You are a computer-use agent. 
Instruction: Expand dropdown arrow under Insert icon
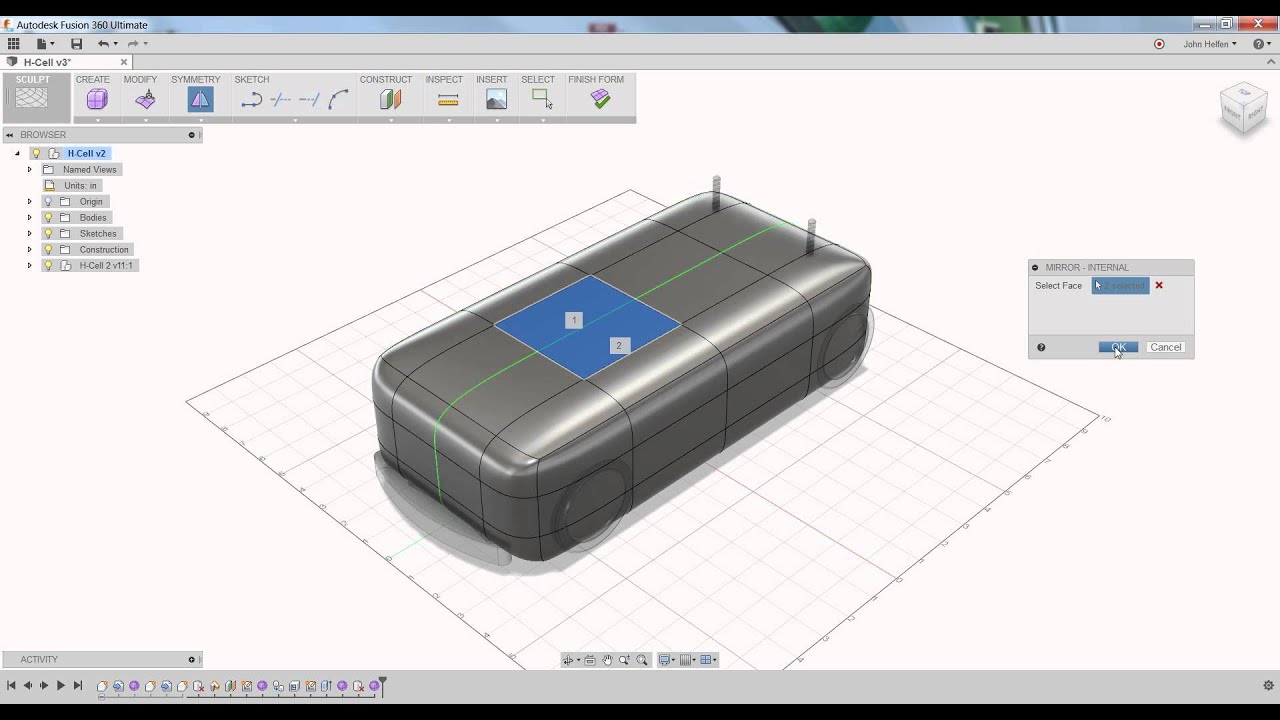click(x=496, y=120)
